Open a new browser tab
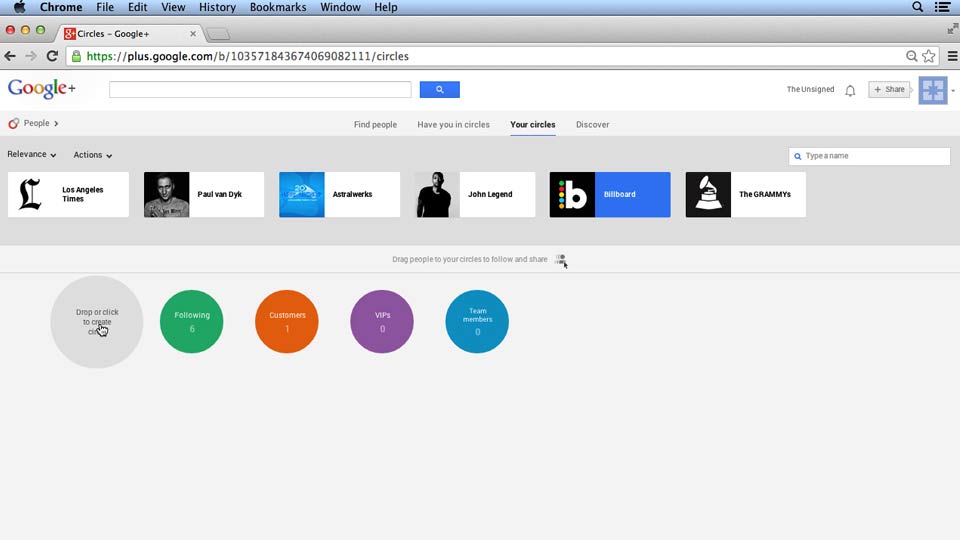960x540 pixels. [x=217, y=34]
